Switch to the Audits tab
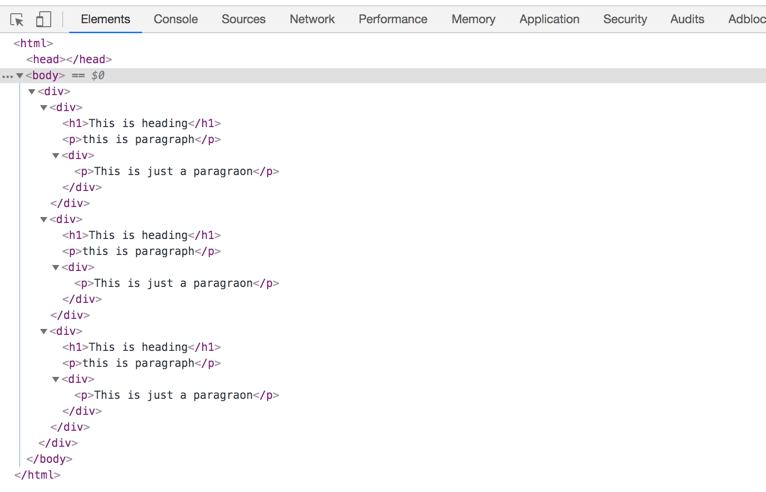The image size is (766, 492). pos(687,19)
